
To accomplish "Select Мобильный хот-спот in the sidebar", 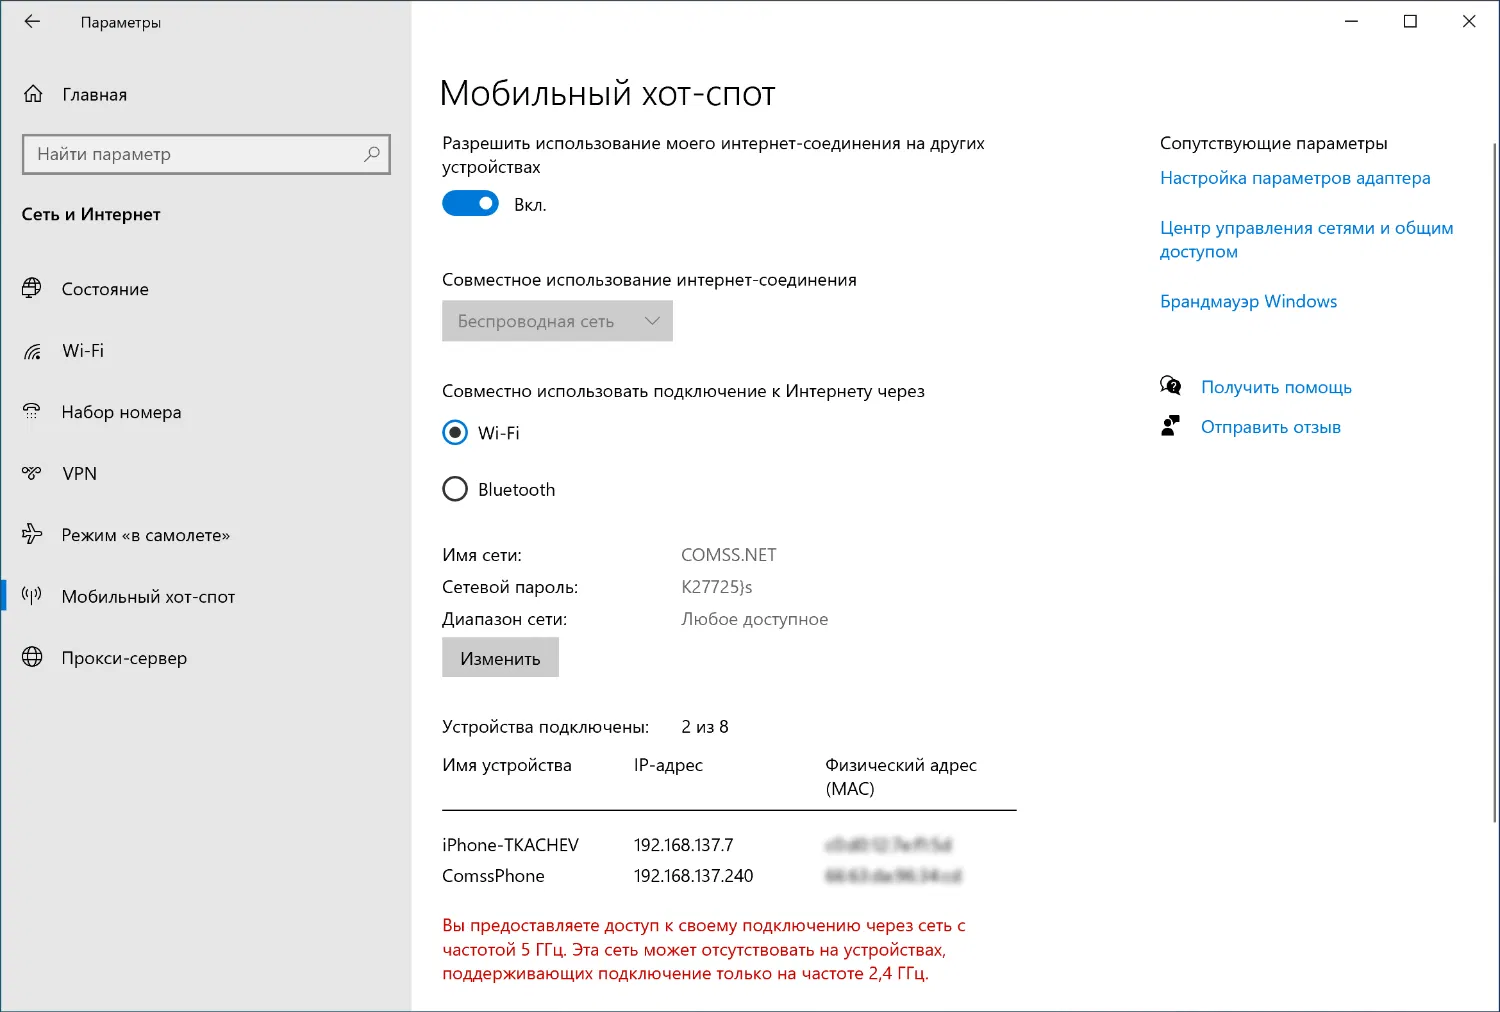I will (148, 596).
